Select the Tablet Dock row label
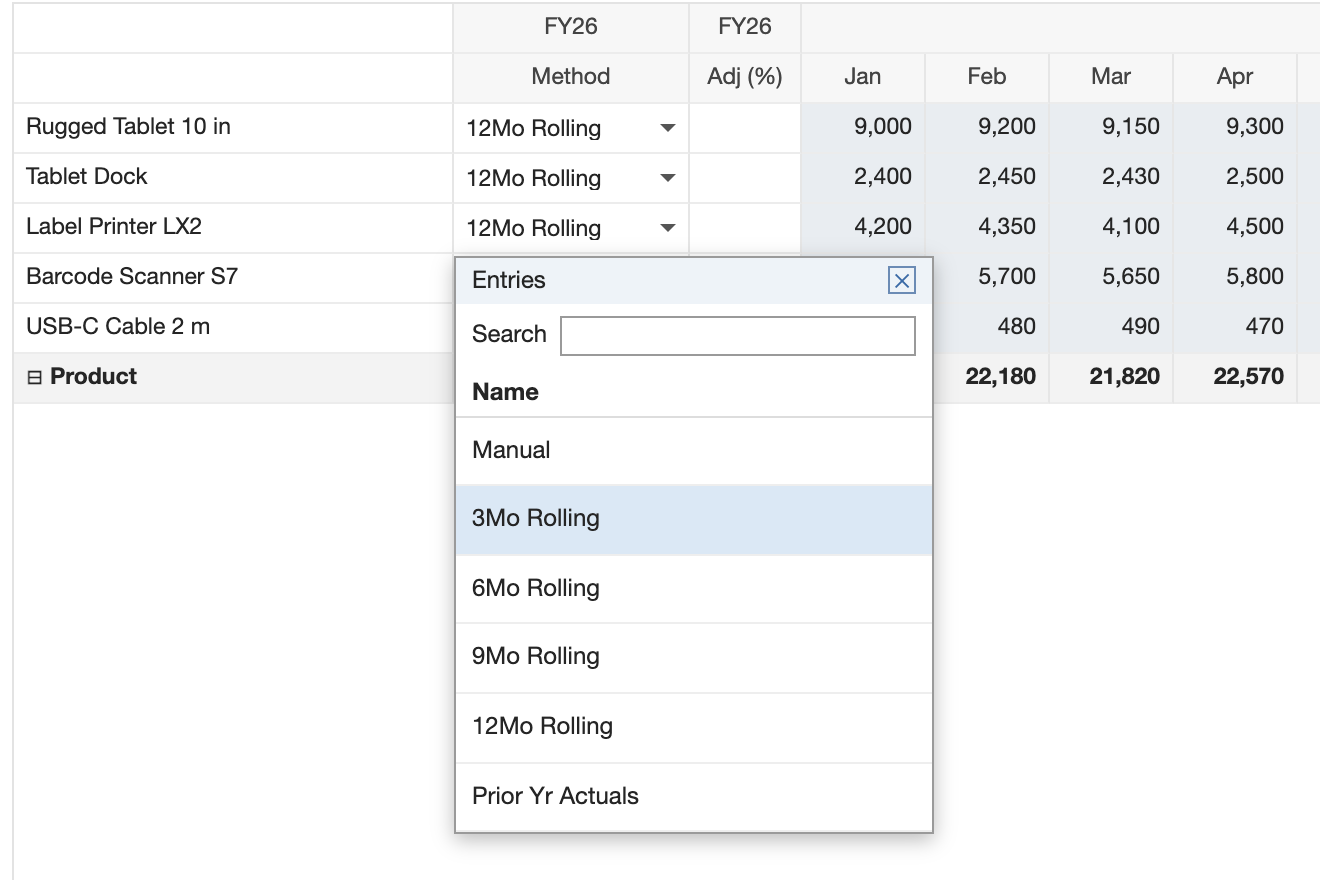Screen dimensions: 1320x880 pyautogui.click(x=86, y=176)
